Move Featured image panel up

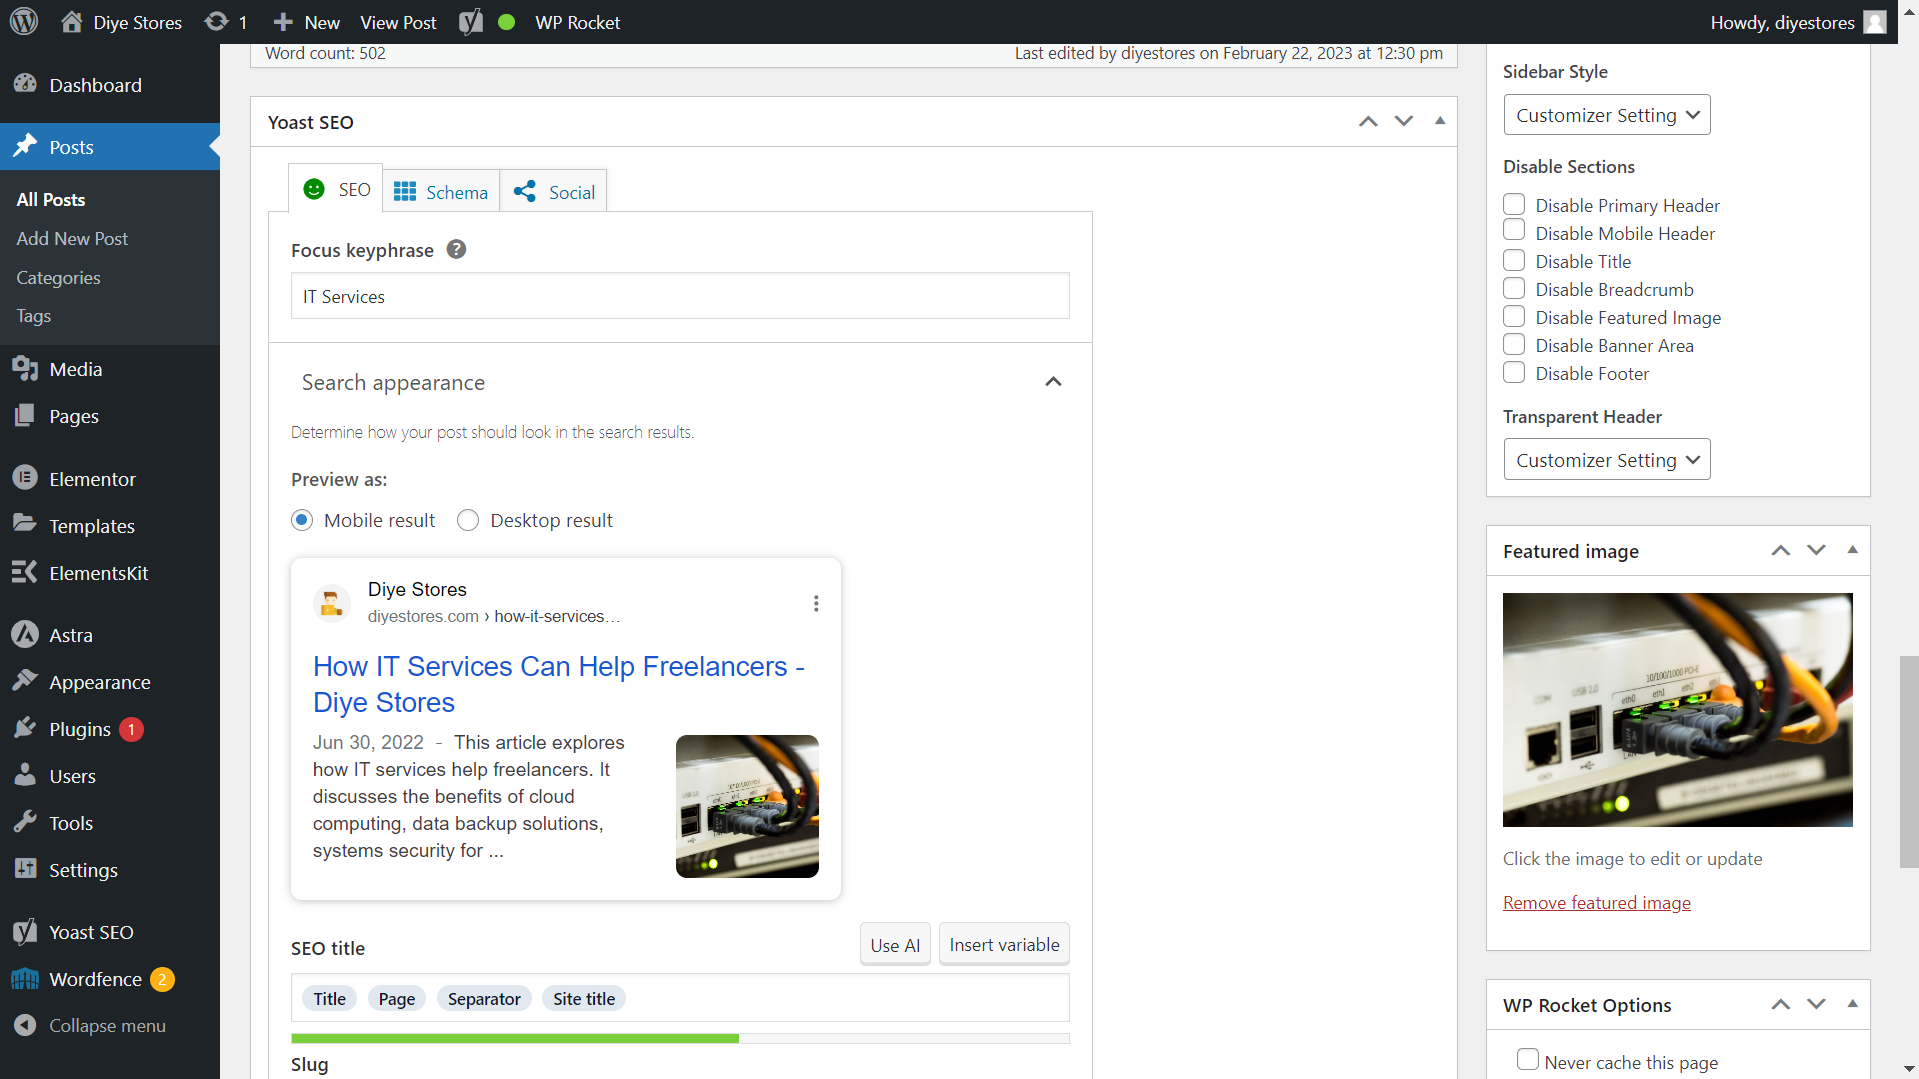coord(1781,550)
